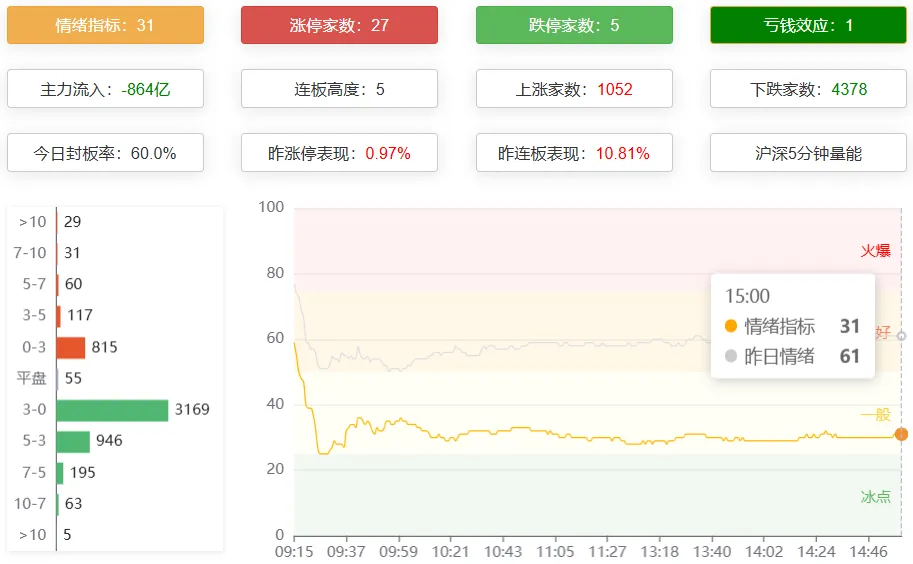The image size is (913, 564).
Task: Click the 5-3 green bar with 946
Action: tap(73, 442)
